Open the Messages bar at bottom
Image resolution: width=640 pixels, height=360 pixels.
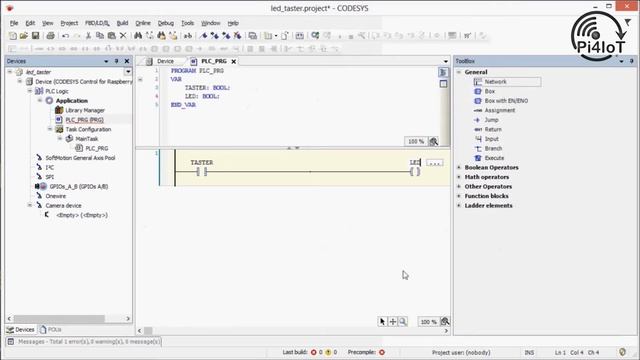coord(84,341)
